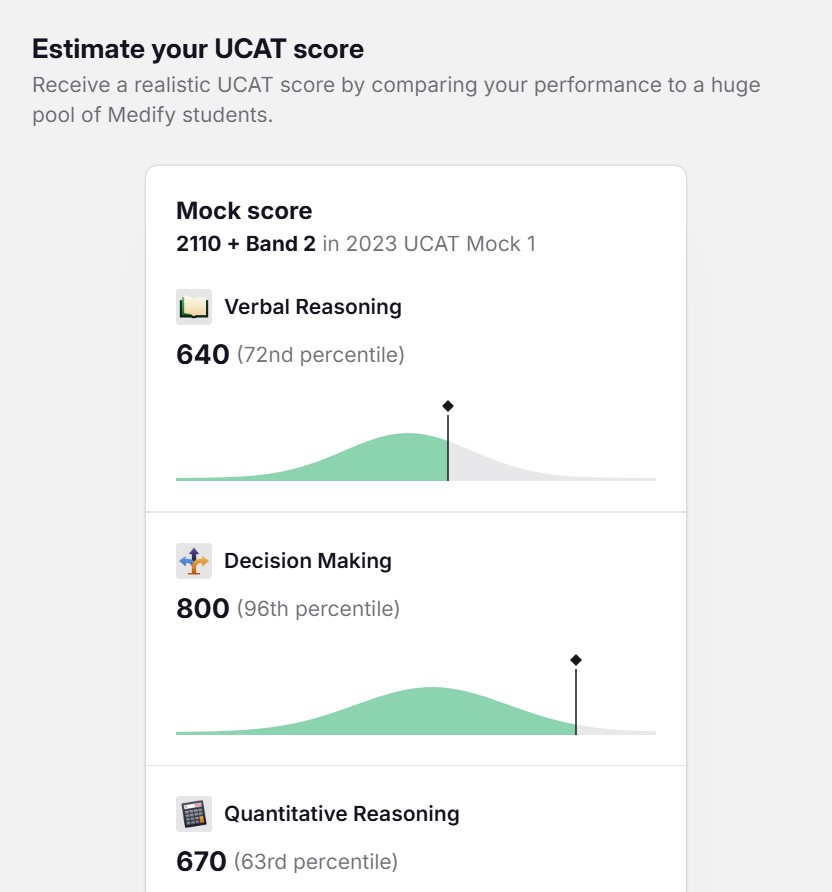Click the "Mock score" card title
832x892 pixels.
[x=244, y=211]
